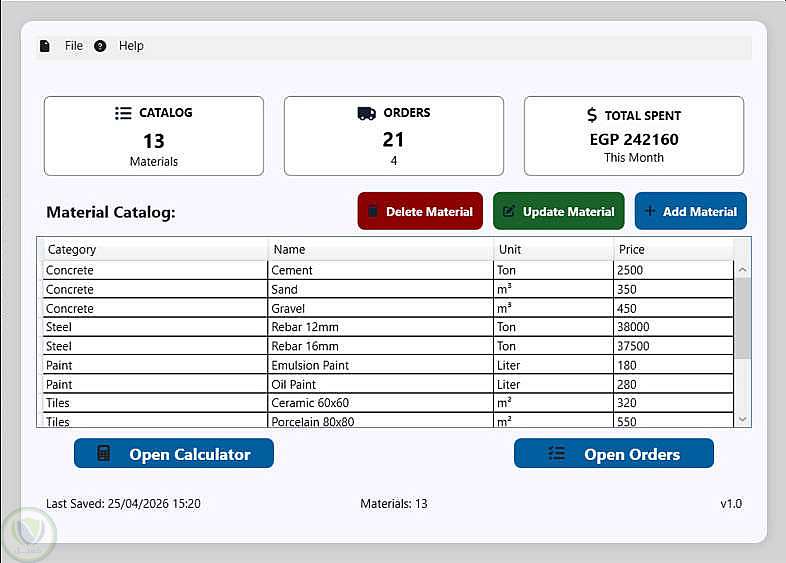This screenshot has height=563, width=786.
Task: Open the Help menu
Action: coord(131,46)
